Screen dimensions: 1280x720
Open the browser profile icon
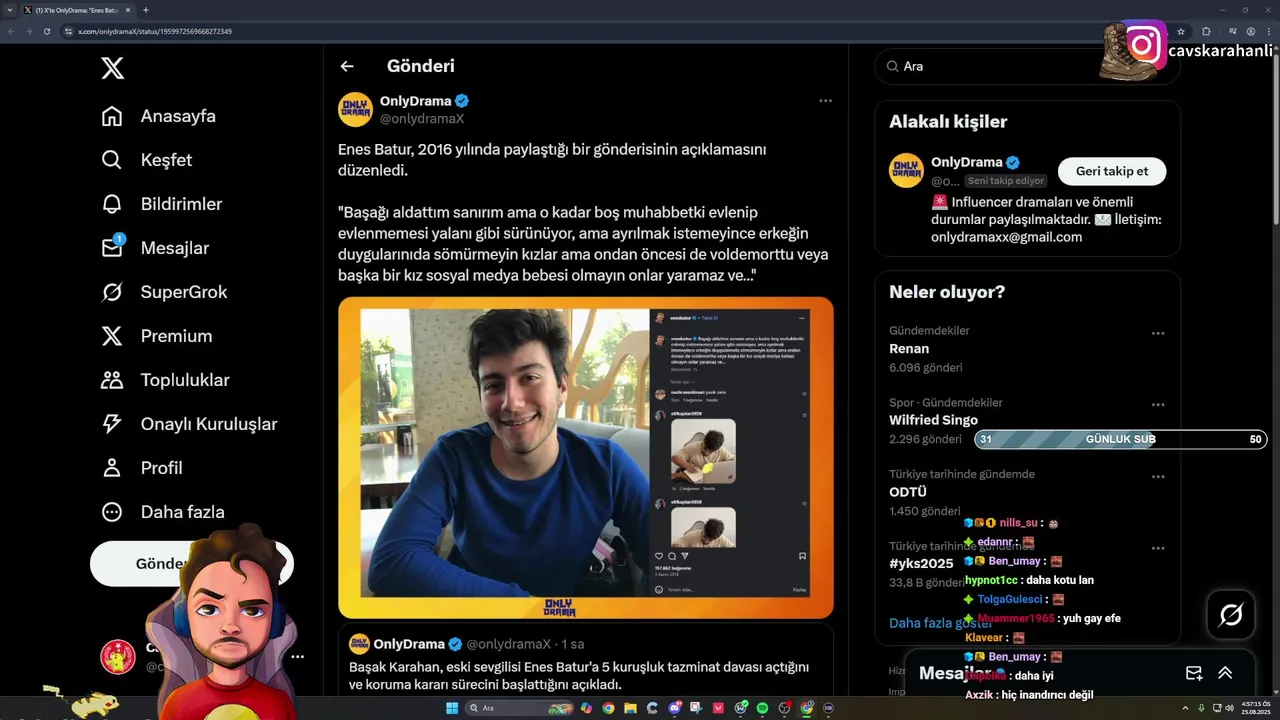tap(1251, 31)
